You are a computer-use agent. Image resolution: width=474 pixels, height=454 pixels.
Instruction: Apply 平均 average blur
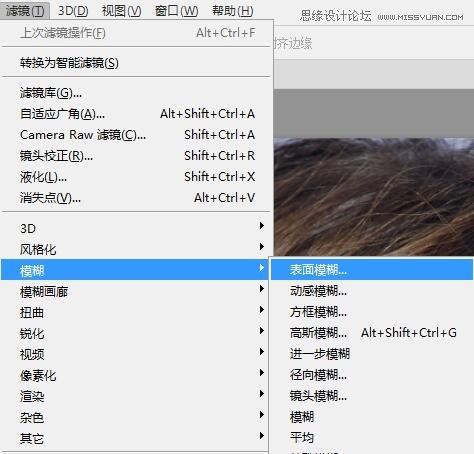(372, 437)
